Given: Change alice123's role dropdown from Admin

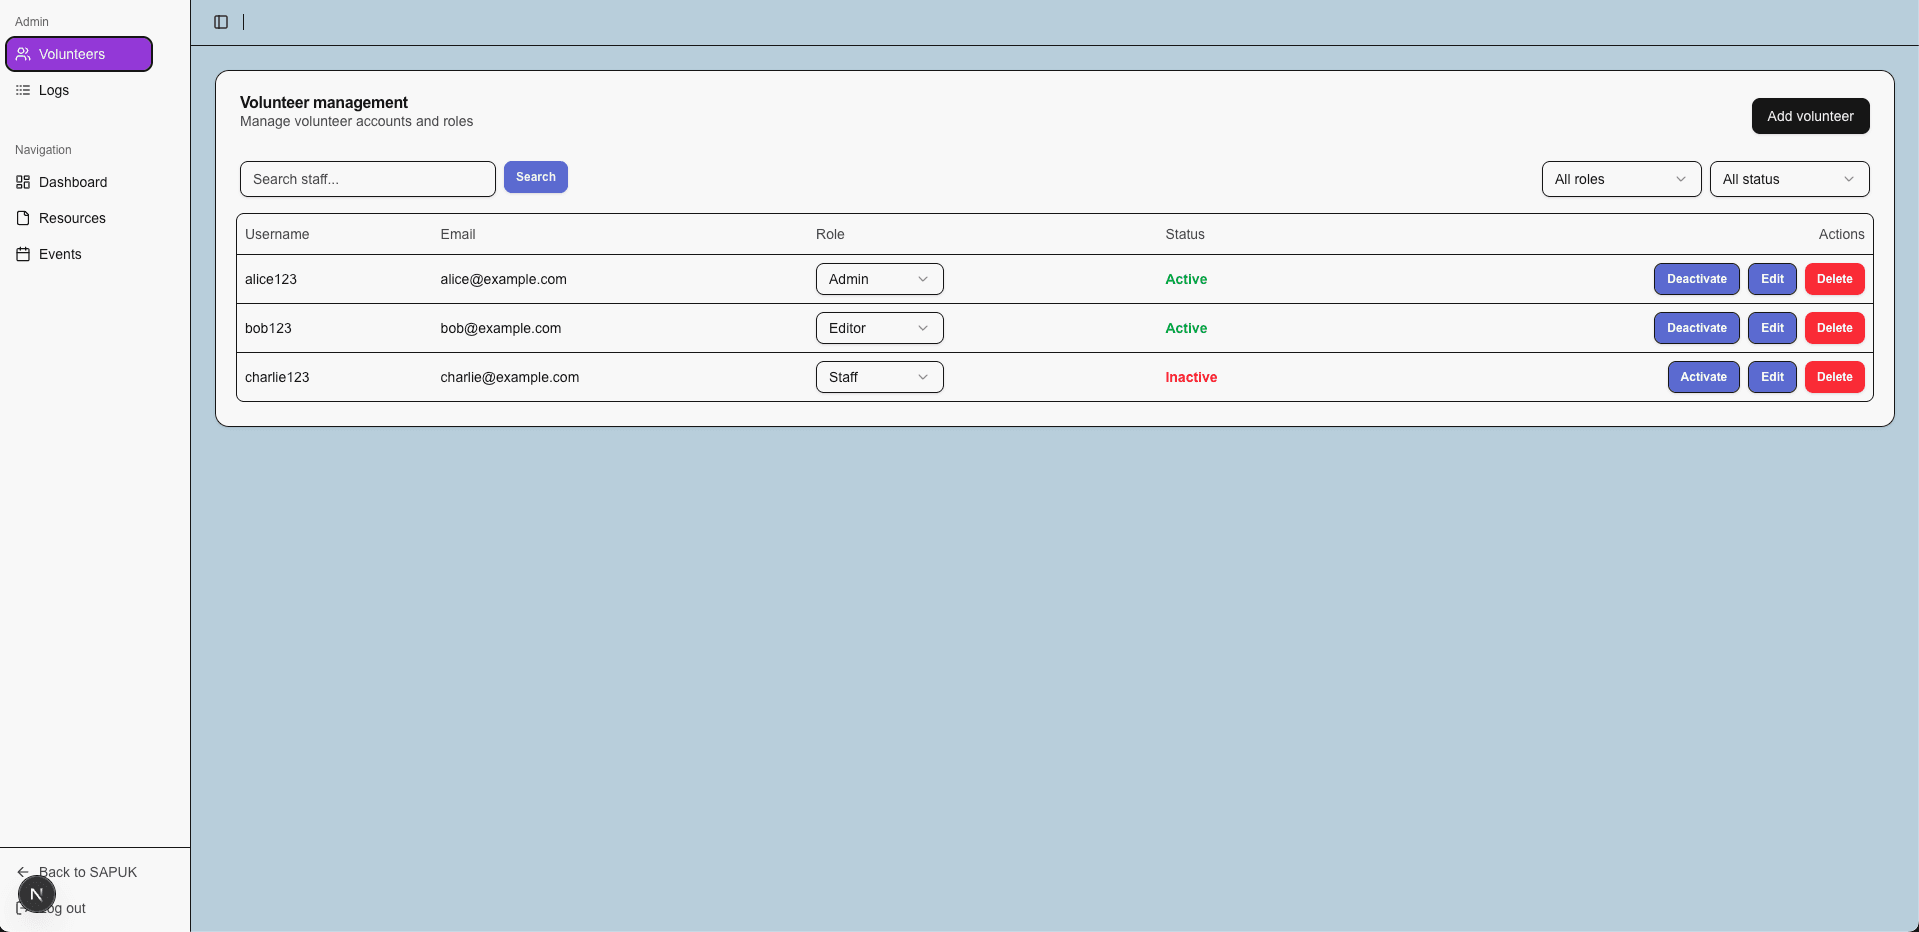Looking at the screenshot, I should click(878, 279).
